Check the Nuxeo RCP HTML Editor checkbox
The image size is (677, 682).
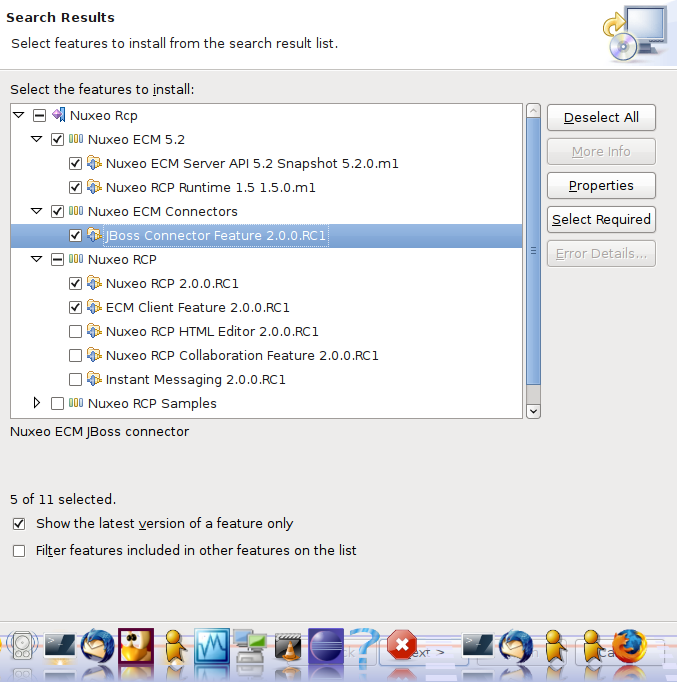pos(75,331)
